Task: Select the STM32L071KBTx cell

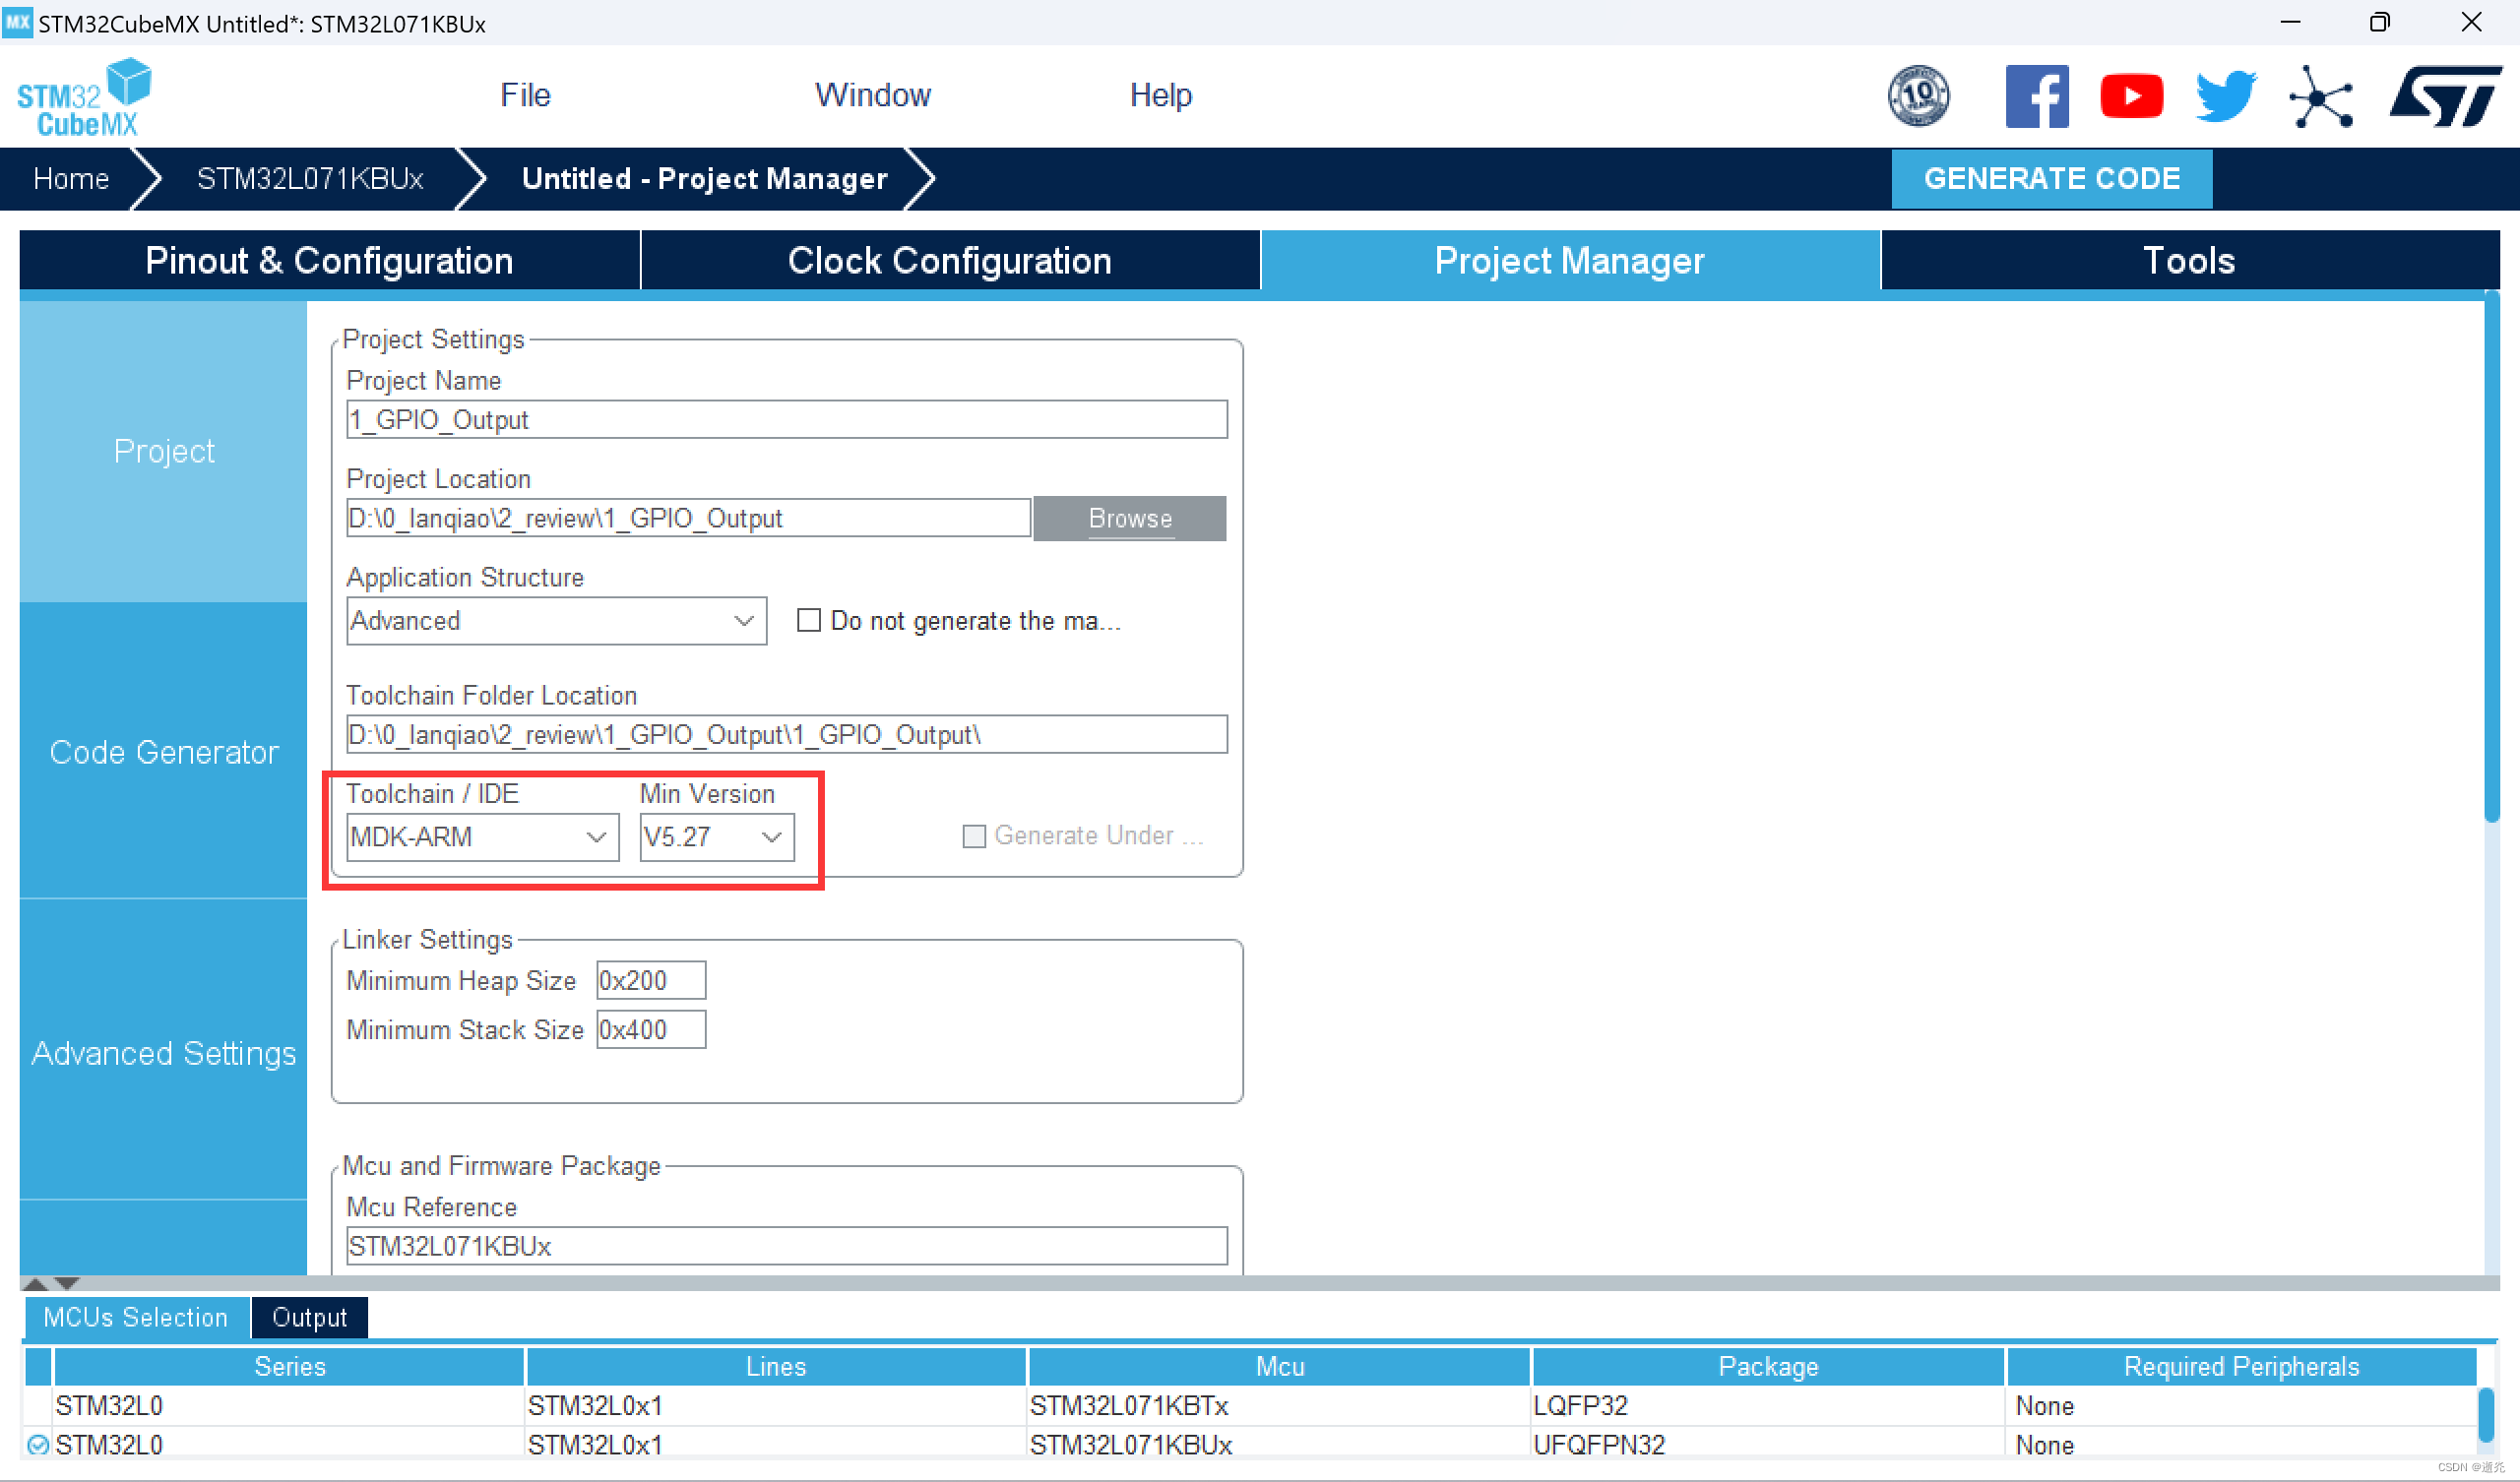Action: tap(1279, 1405)
